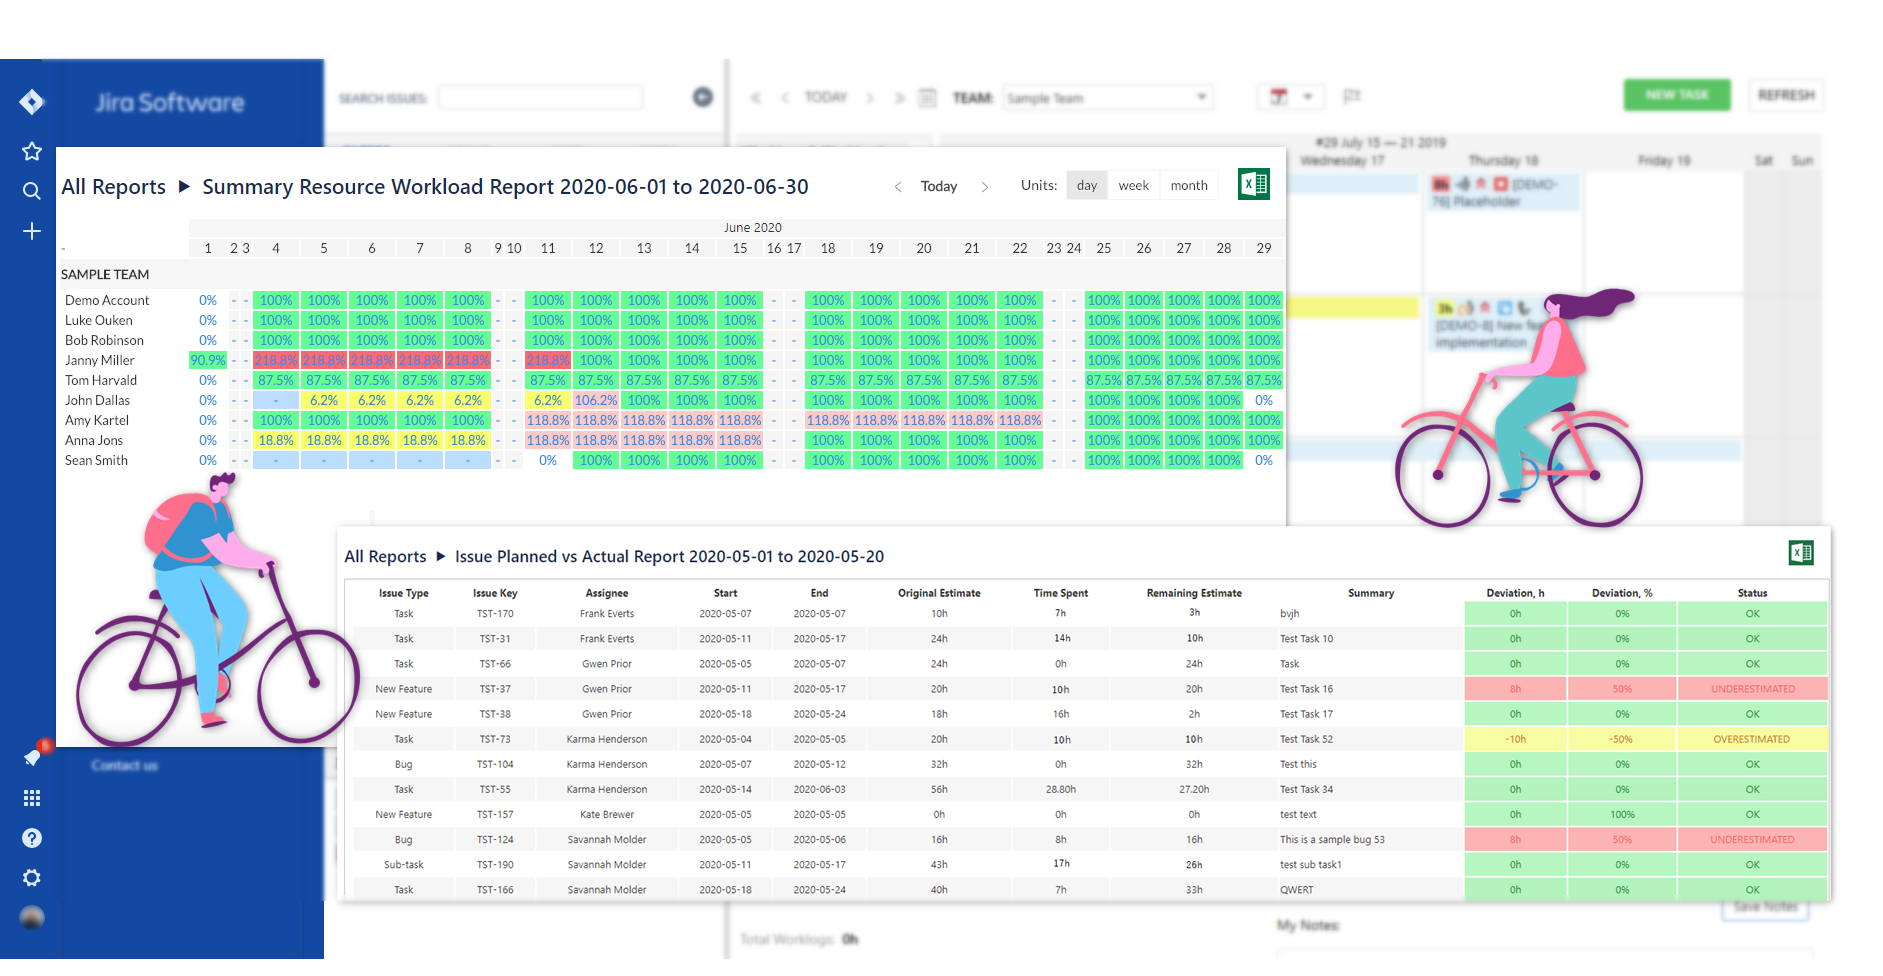
Task: Open All Reports in Planned vs Actual breadcrumb
Action: (x=385, y=556)
